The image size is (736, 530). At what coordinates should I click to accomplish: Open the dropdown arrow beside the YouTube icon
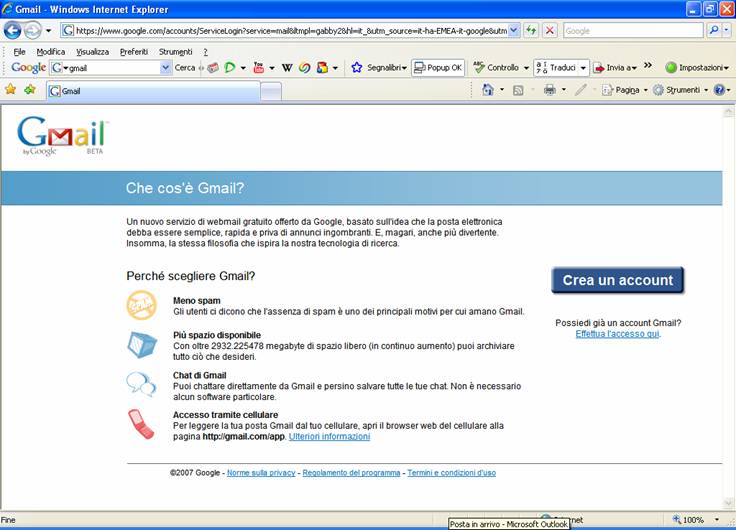point(272,68)
